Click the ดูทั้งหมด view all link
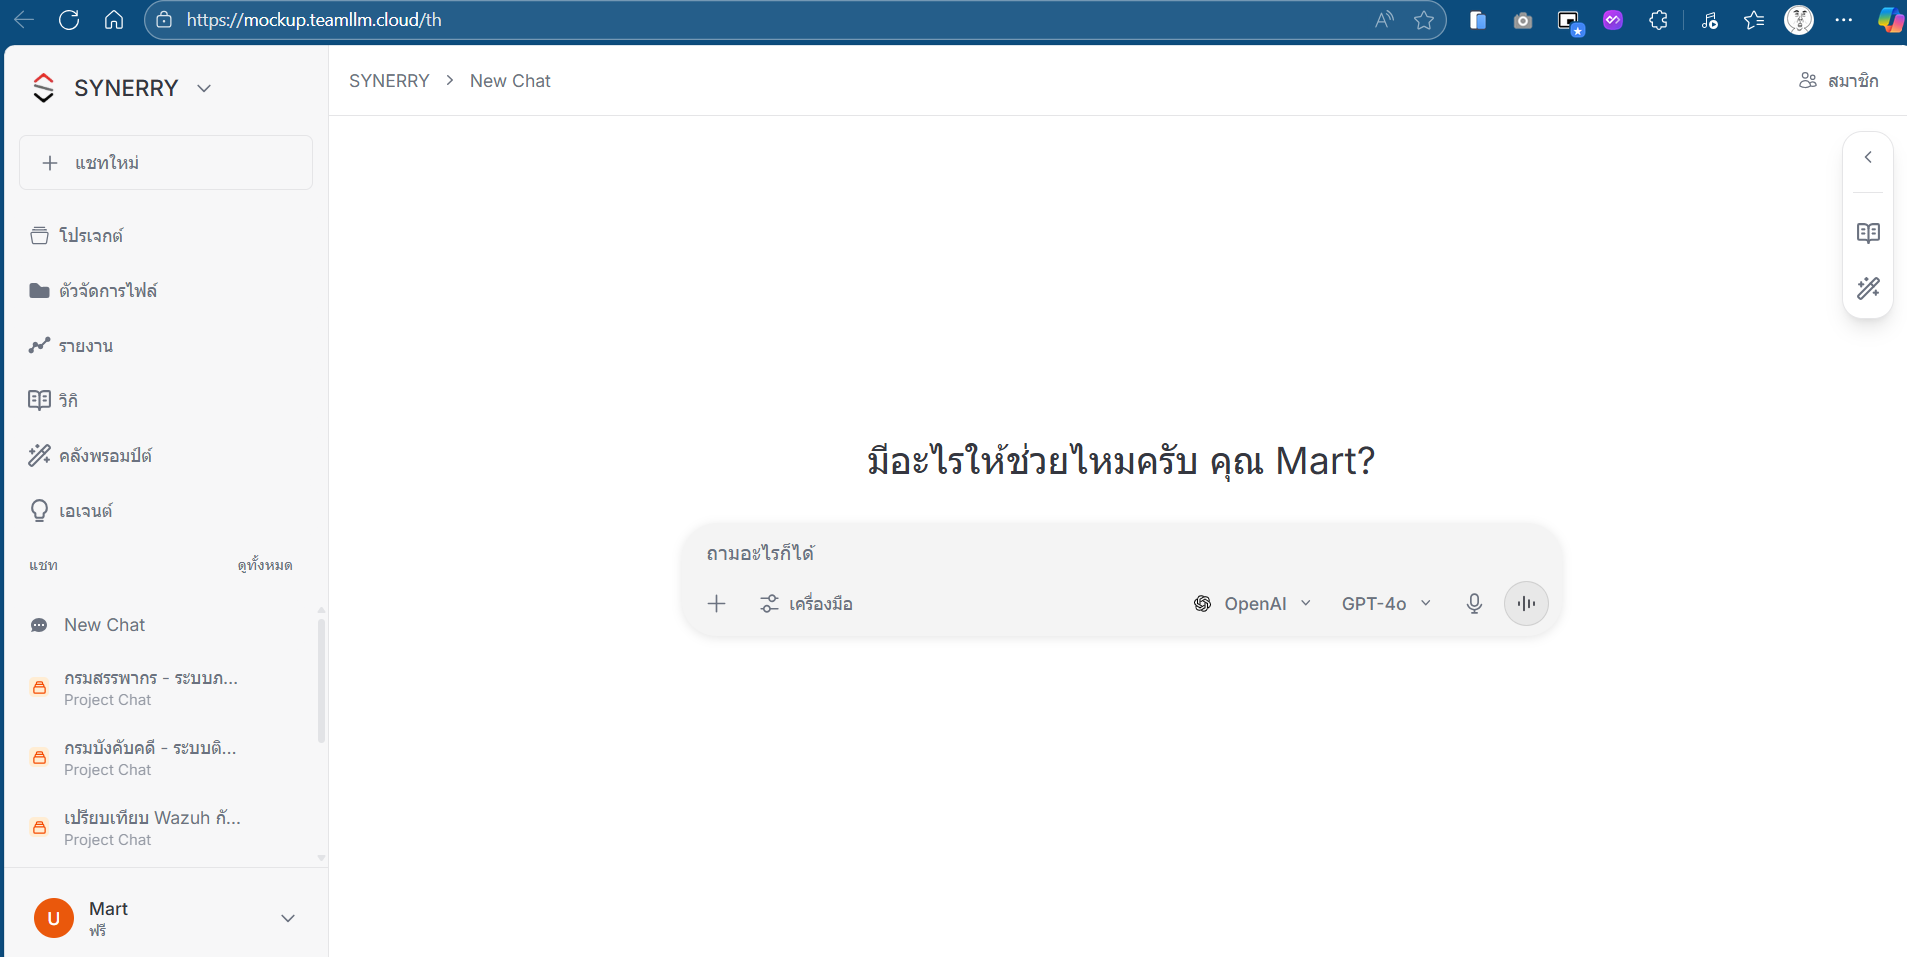The height and width of the screenshot is (957, 1907). [x=265, y=565]
